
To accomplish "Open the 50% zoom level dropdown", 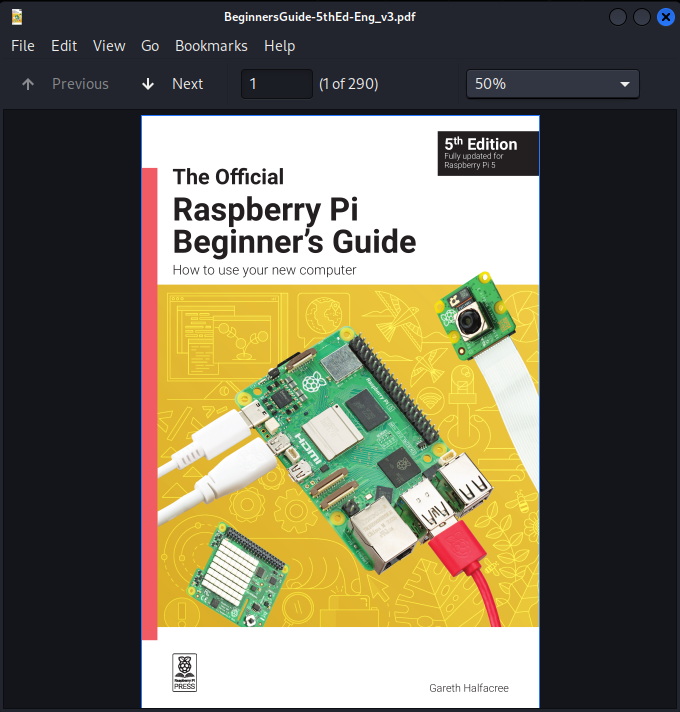I will [x=553, y=84].
